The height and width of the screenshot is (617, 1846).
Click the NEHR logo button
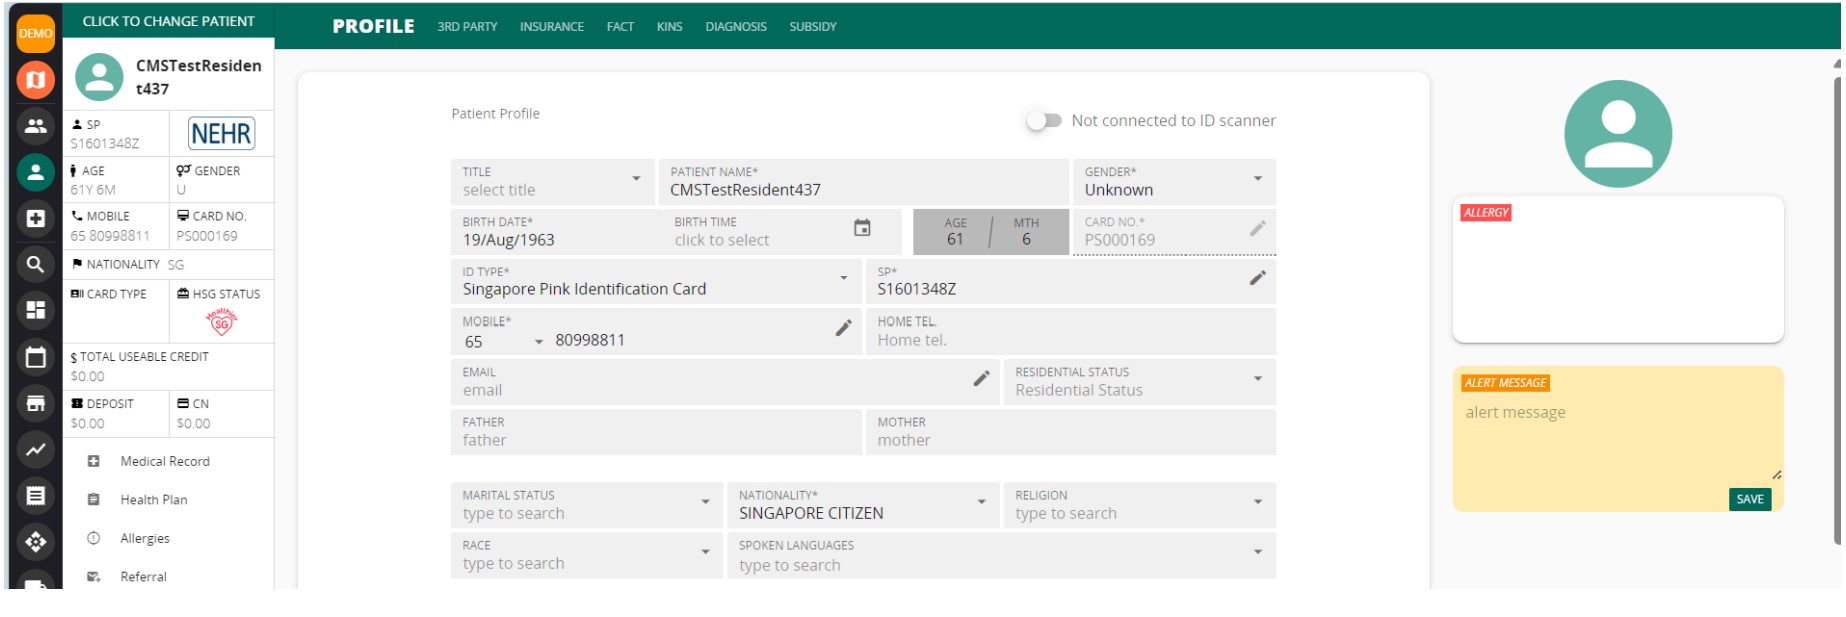222,133
